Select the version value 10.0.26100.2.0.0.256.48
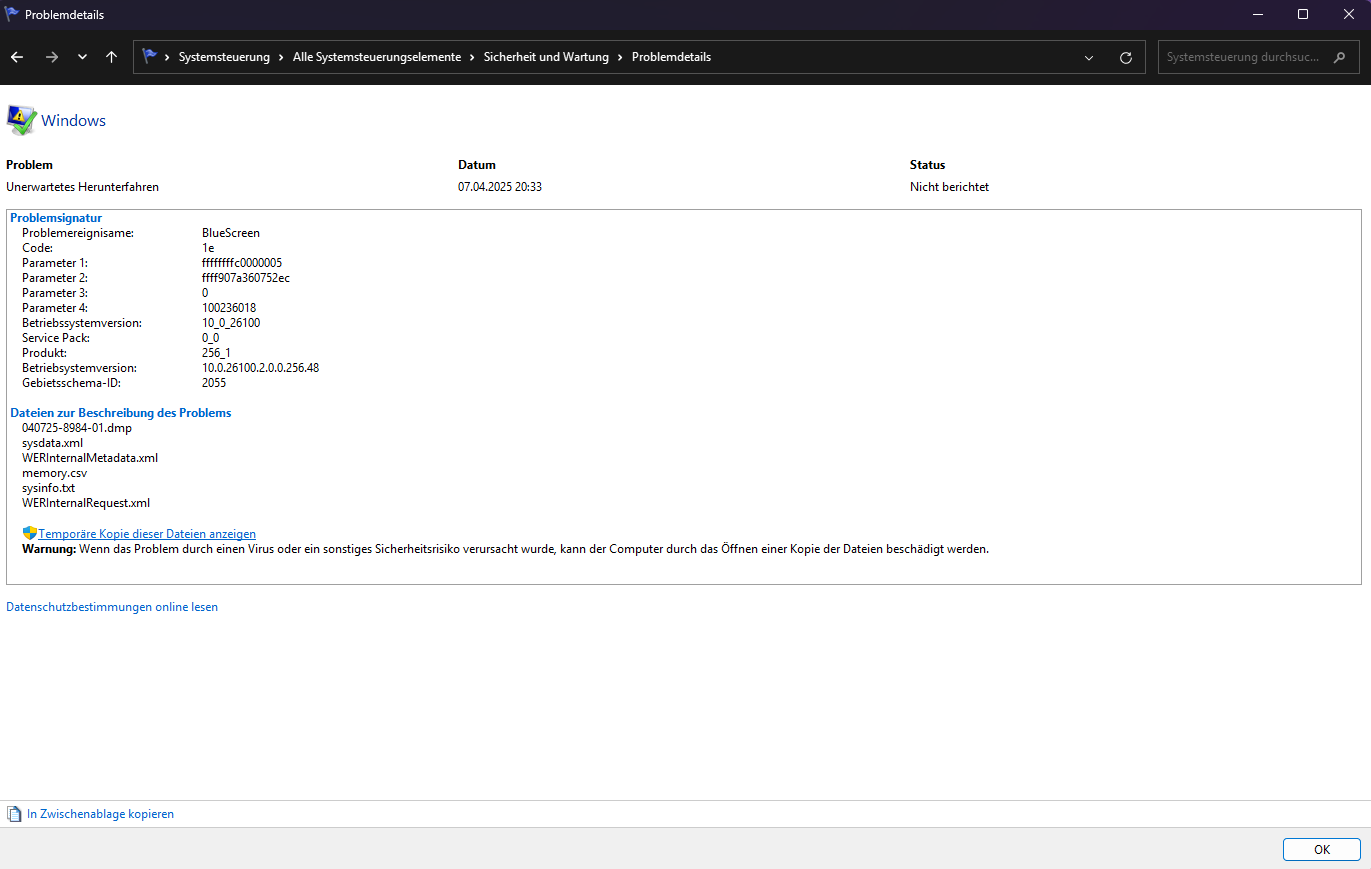The width and height of the screenshot is (1371, 869). click(x=260, y=368)
